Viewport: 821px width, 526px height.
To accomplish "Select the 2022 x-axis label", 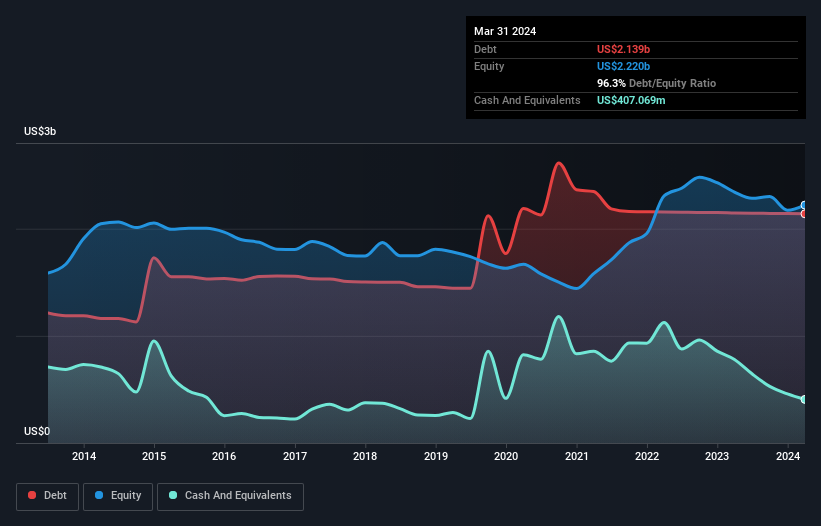I will [647, 456].
